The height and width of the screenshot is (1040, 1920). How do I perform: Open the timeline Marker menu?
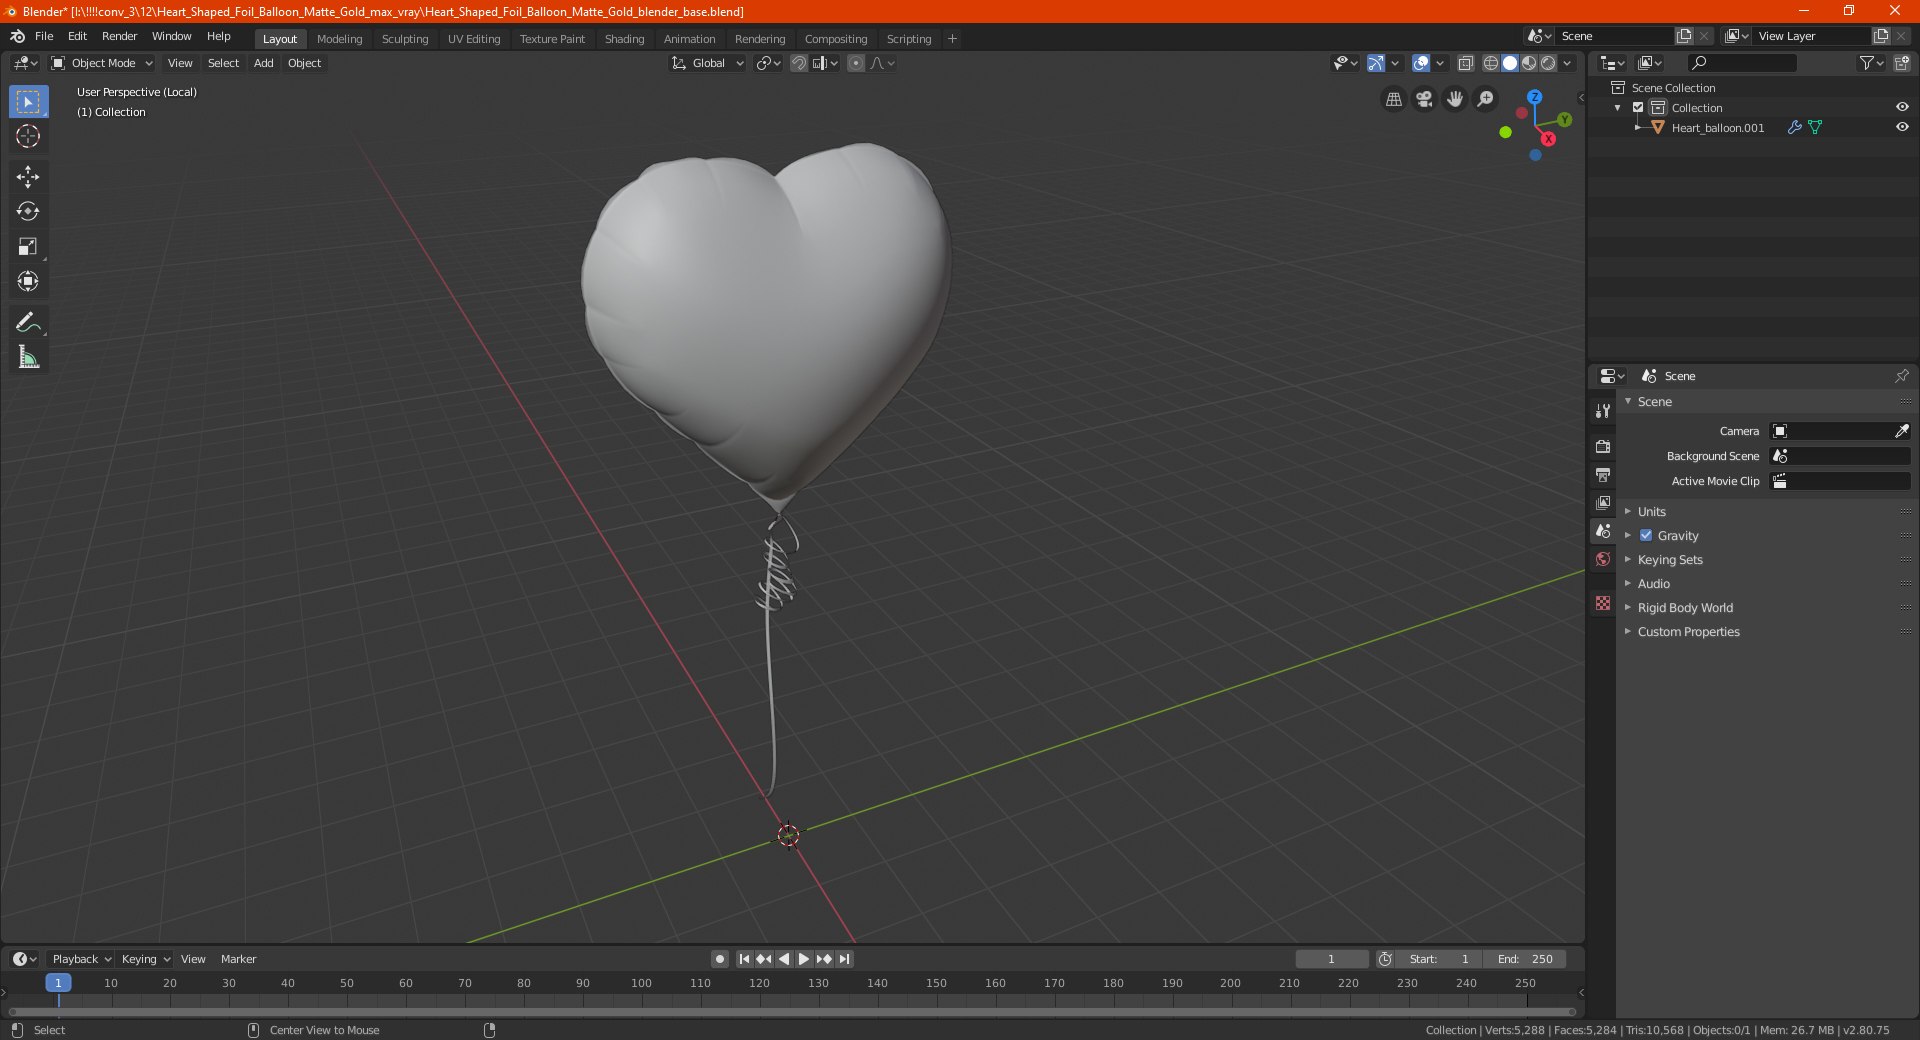tap(238, 959)
